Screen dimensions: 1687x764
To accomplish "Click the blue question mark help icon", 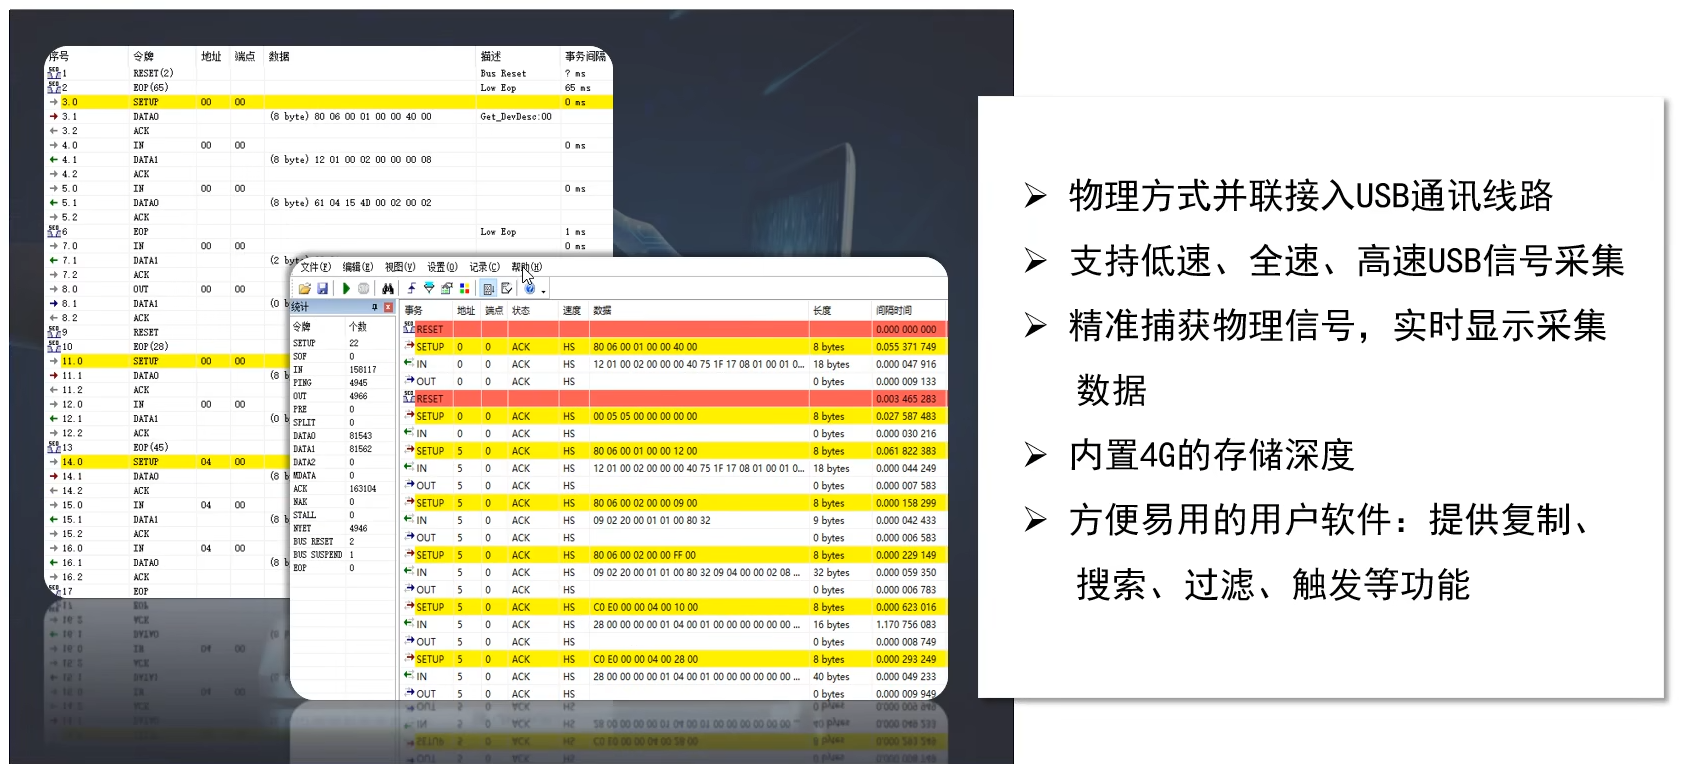I will [530, 289].
